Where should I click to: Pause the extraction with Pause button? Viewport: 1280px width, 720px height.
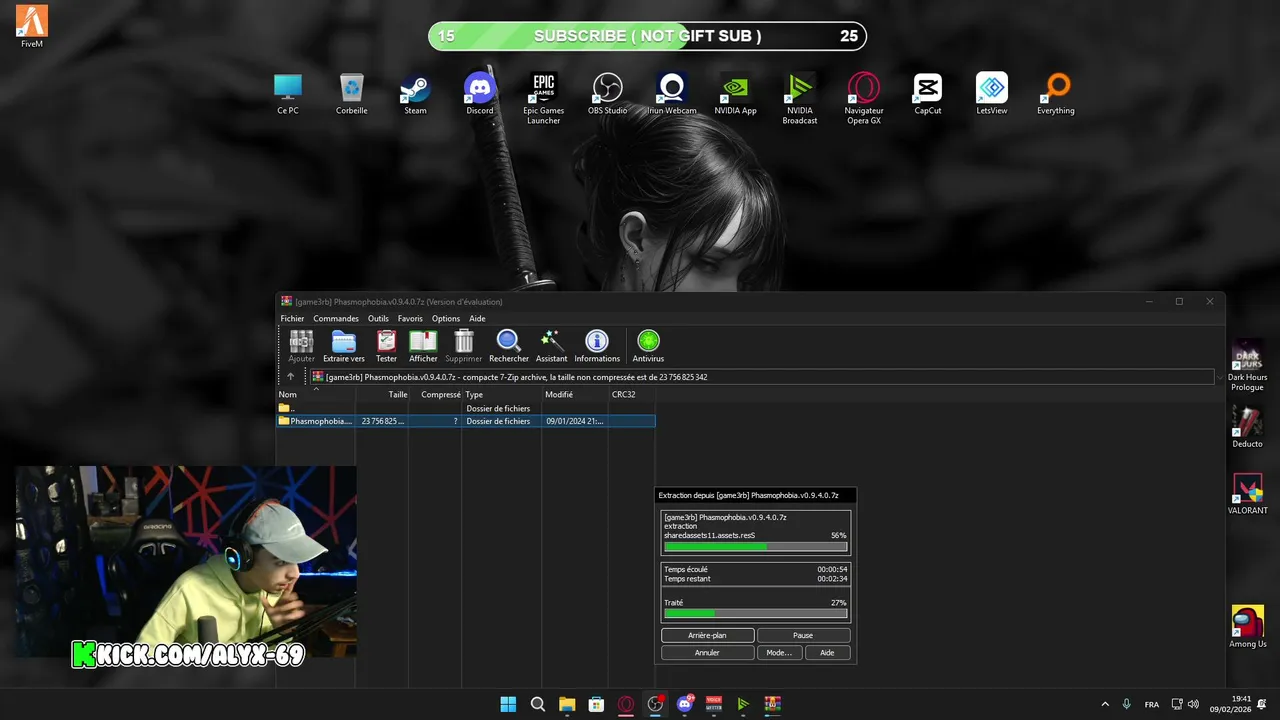(x=803, y=635)
